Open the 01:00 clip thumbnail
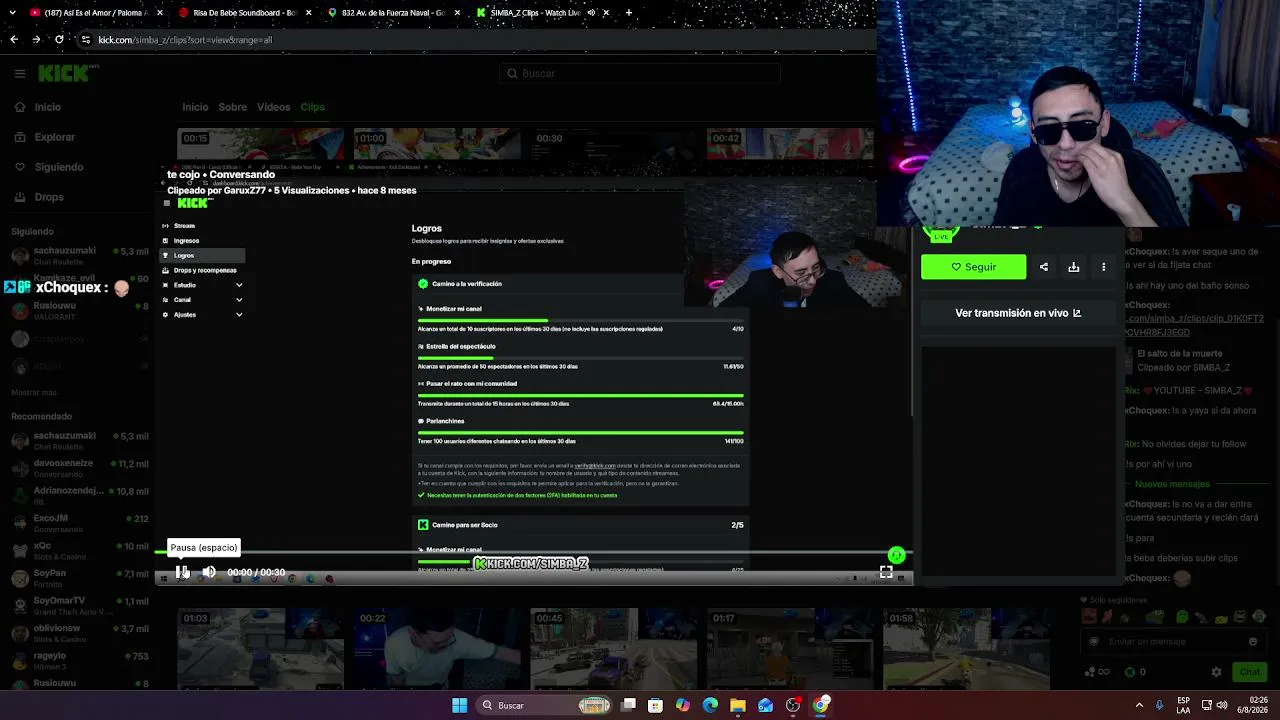This screenshot has height=720, width=1280. [437, 144]
